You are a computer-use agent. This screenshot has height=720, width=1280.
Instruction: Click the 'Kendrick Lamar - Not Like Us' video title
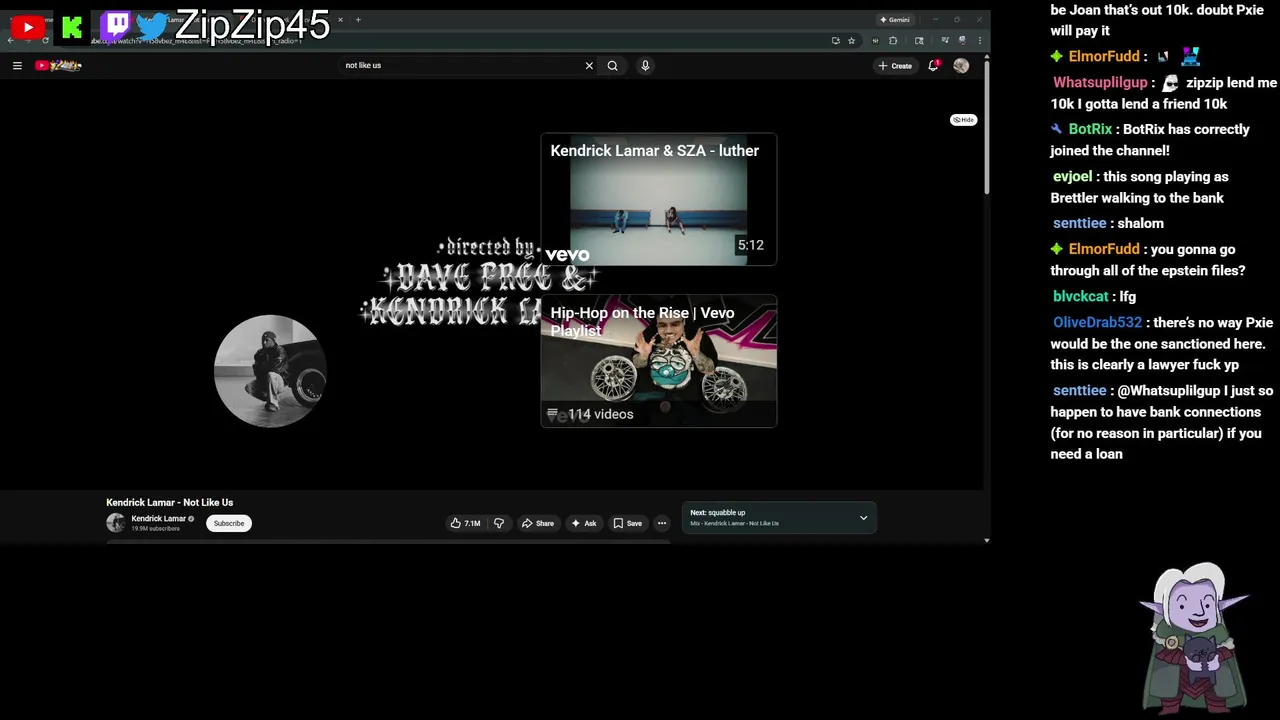coord(170,503)
